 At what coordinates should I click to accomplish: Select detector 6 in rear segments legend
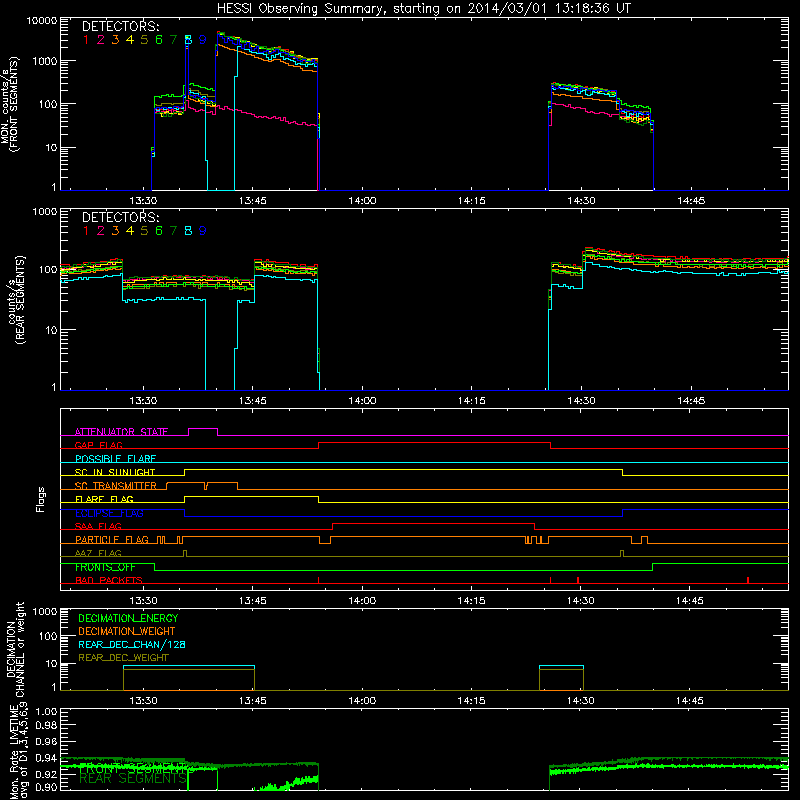[159, 231]
